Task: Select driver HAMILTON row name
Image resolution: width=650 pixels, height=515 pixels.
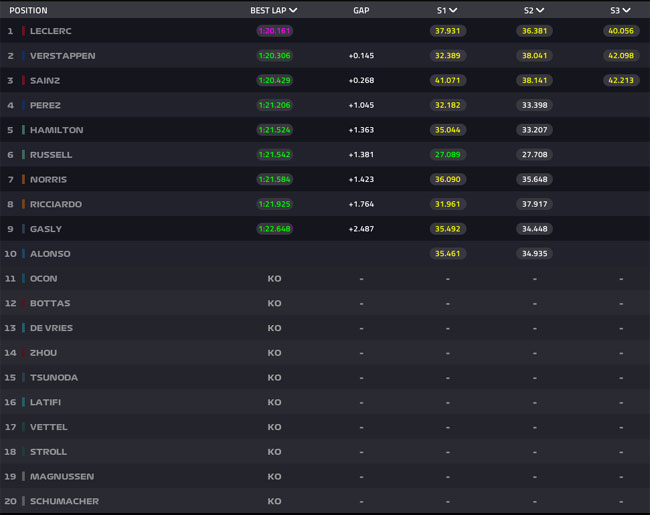Action: pyautogui.click(x=56, y=130)
